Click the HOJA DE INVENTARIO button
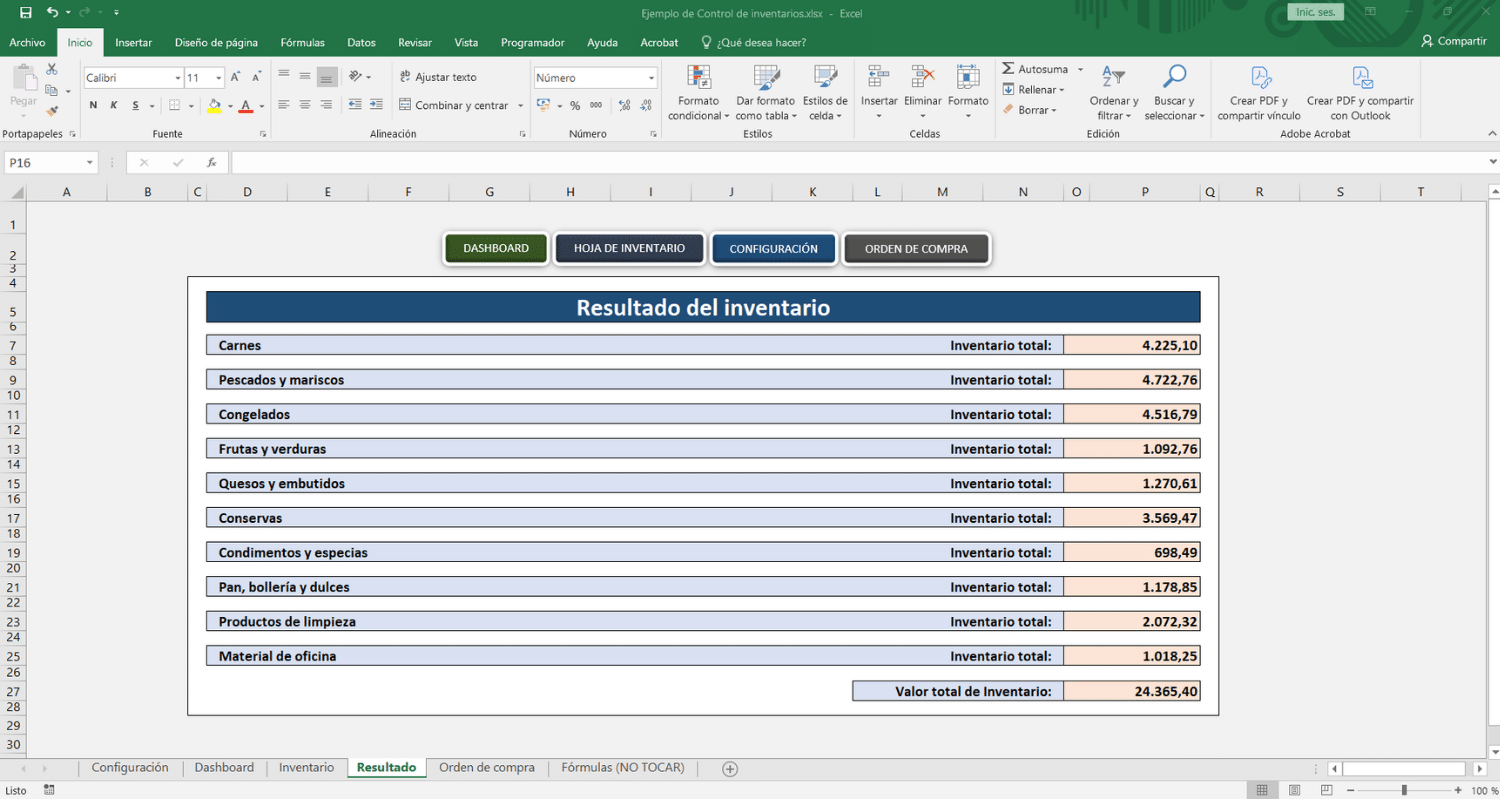Image resolution: width=1500 pixels, height=799 pixels. [x=629, y=248]
